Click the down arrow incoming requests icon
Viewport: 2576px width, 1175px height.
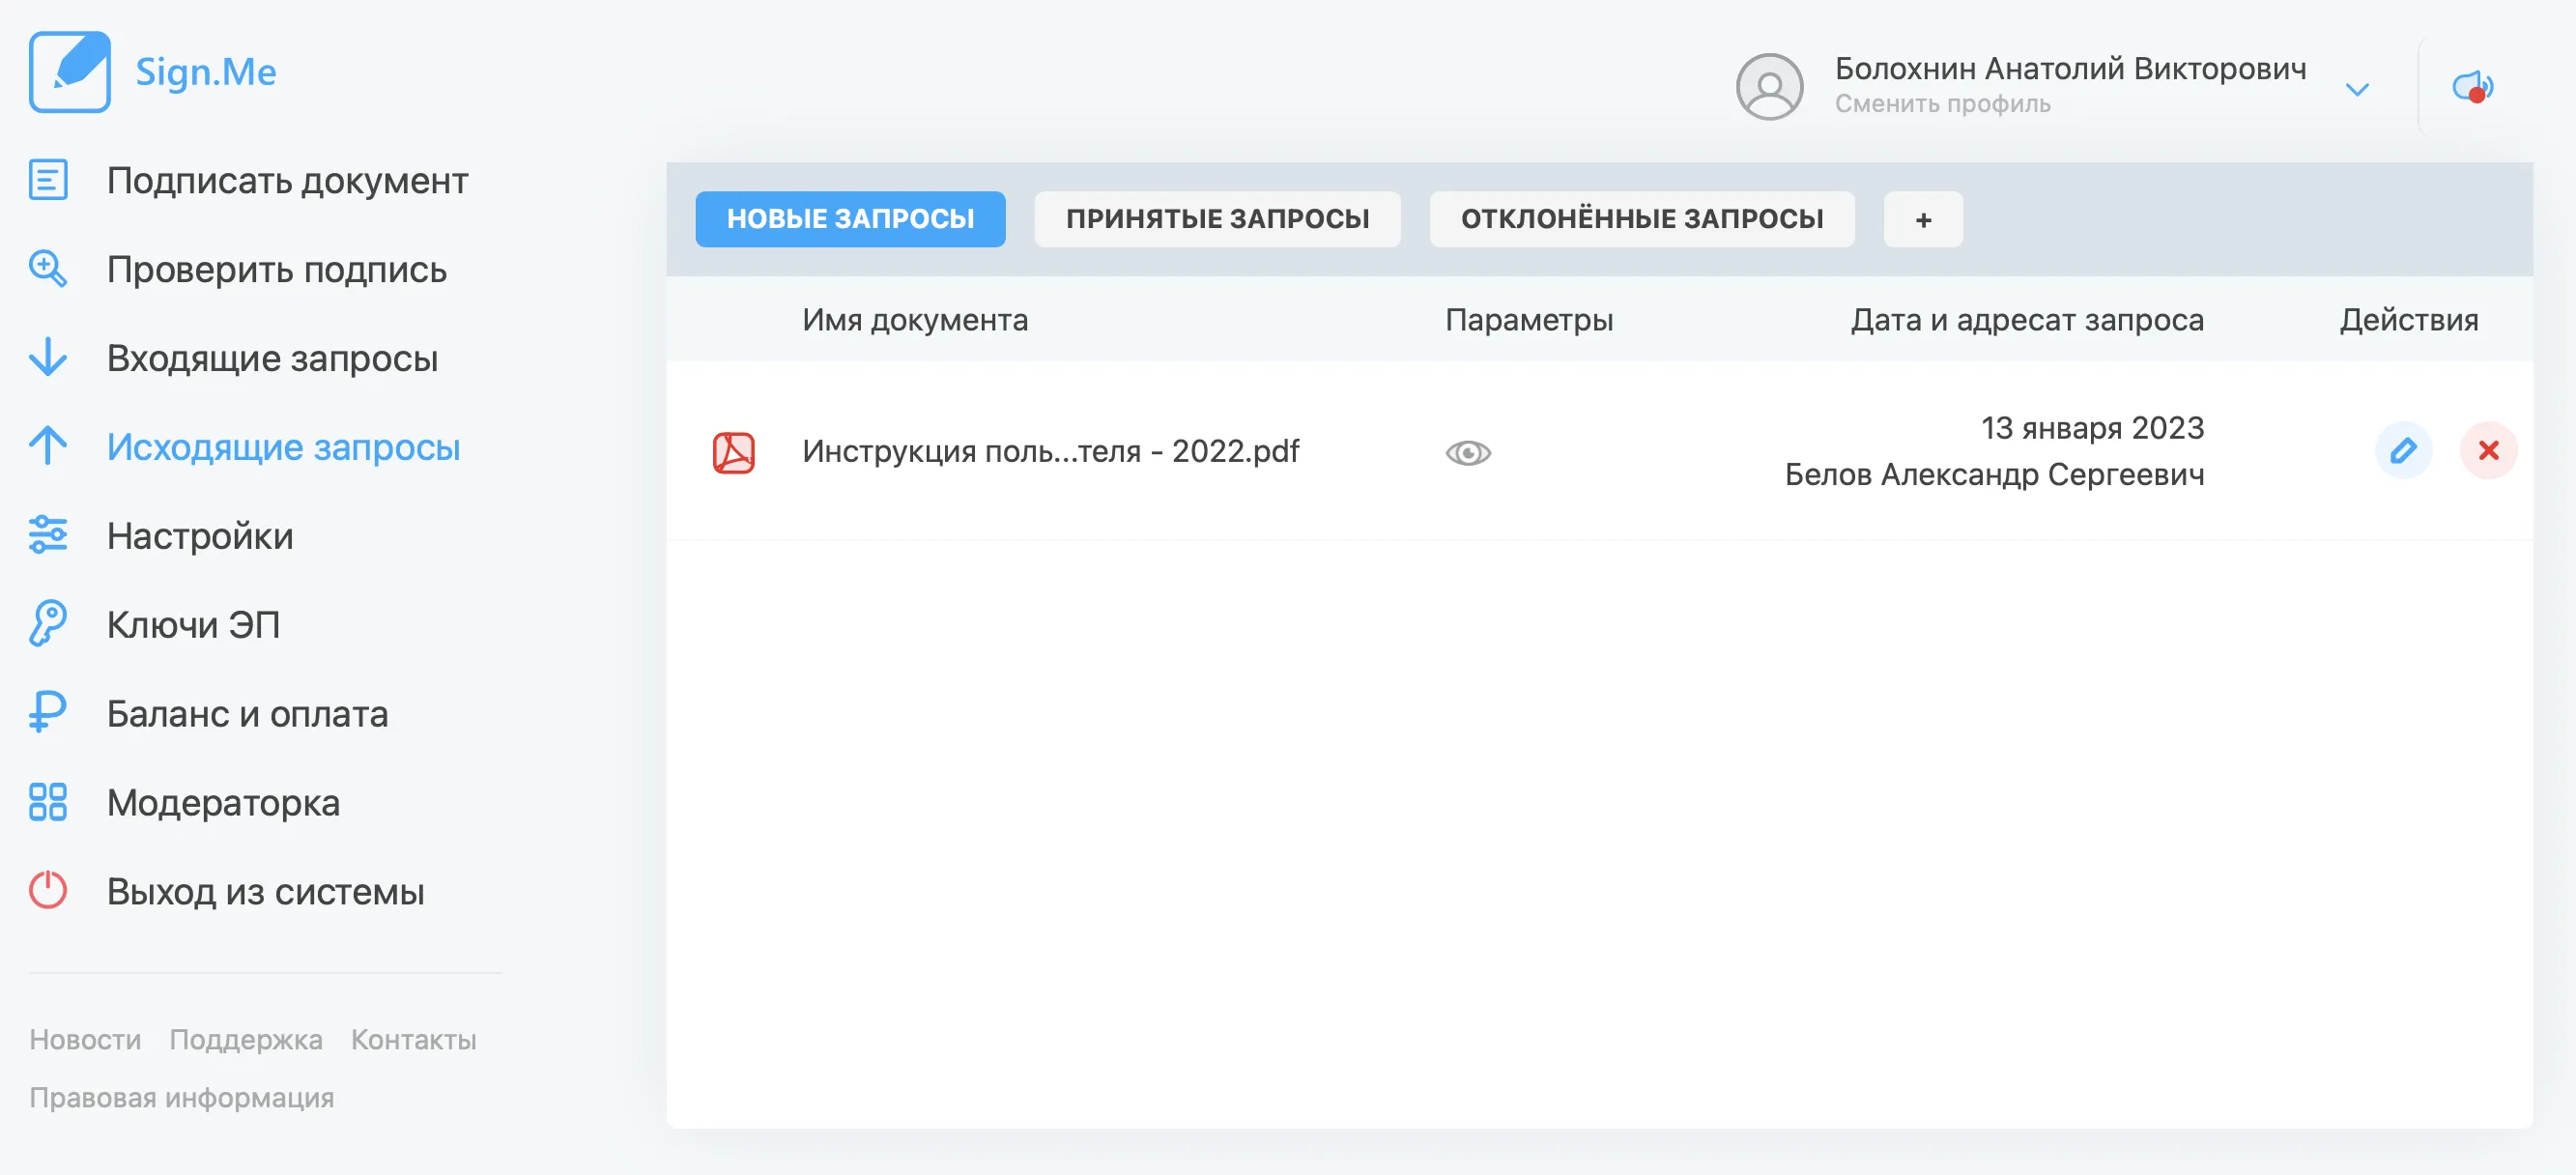[x=48, y=358]
